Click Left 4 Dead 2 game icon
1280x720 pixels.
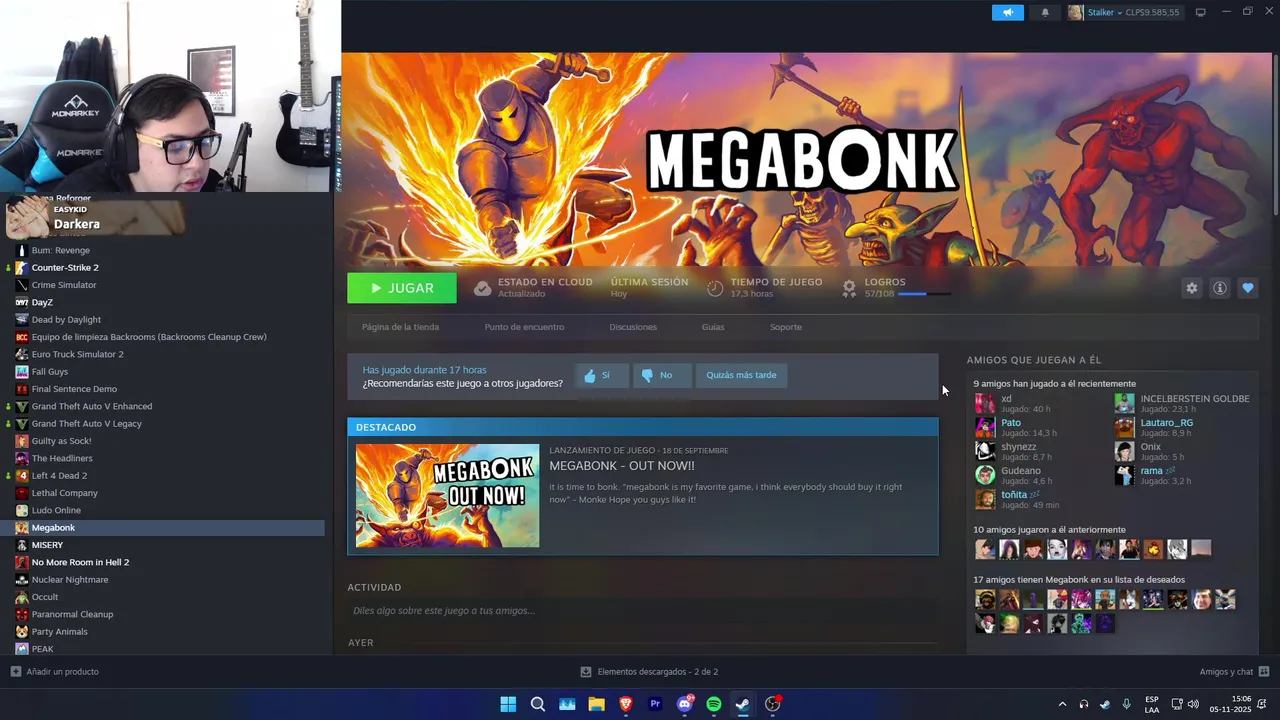[22, 475]
